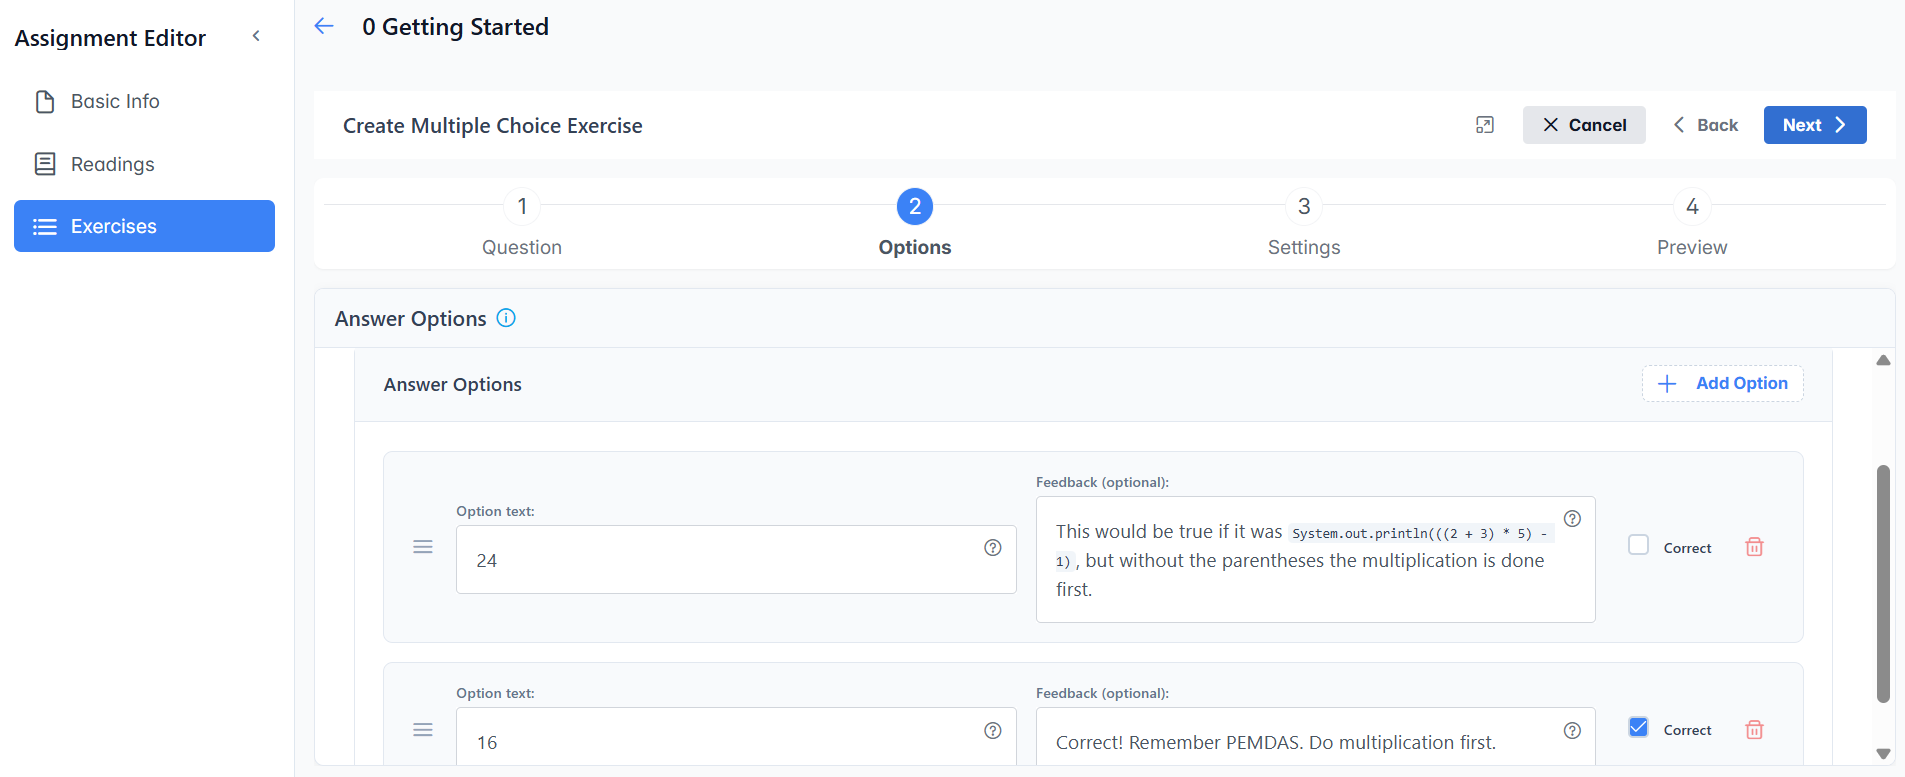Click the drag handle for option 24
1905x777 pixels.
423,547
